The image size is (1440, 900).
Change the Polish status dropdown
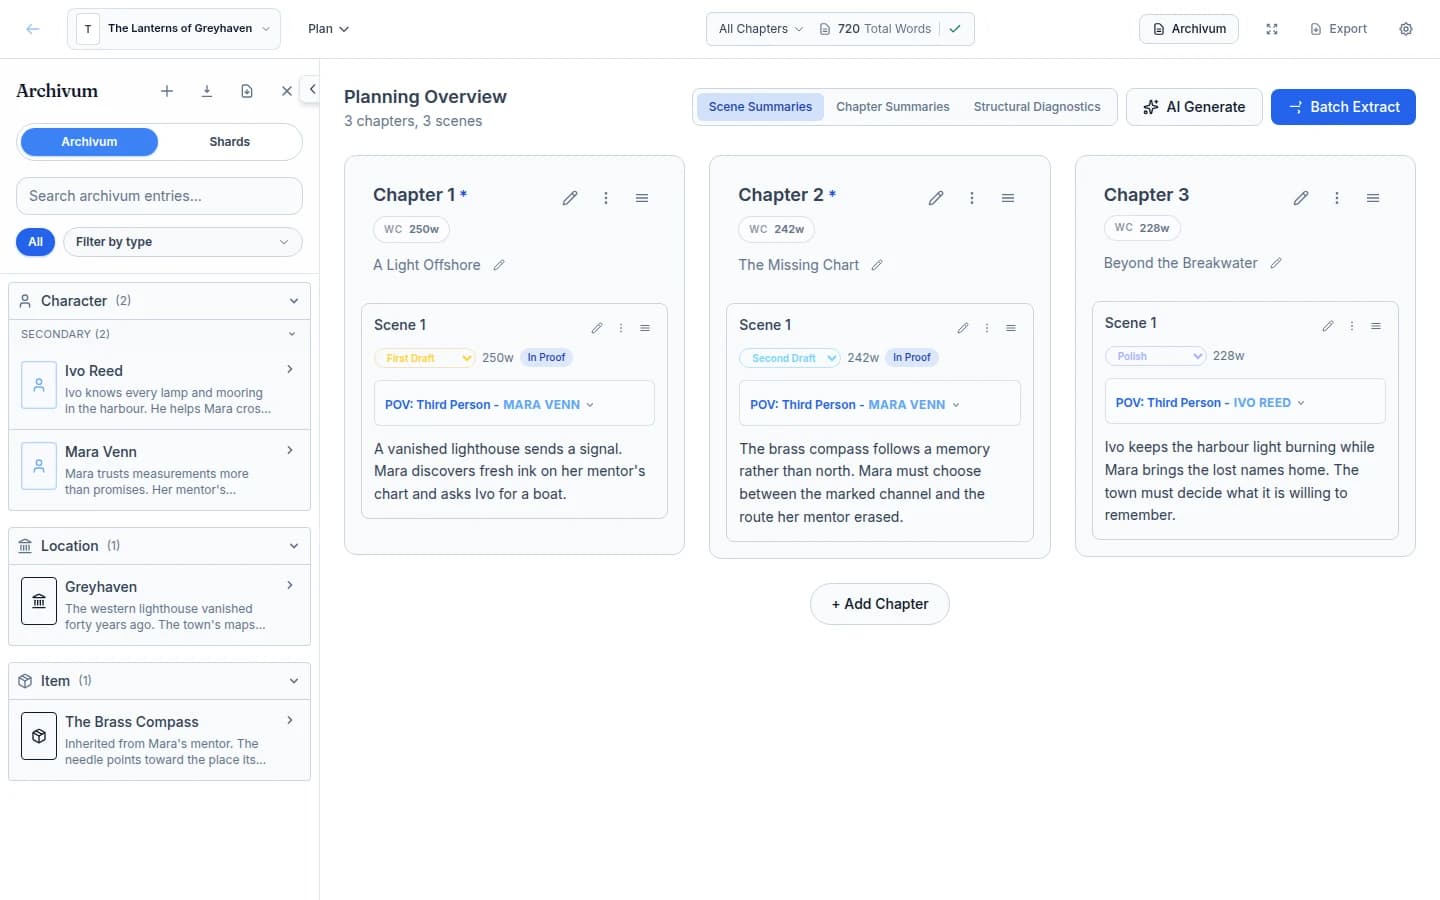click(x=1155, y=356)
